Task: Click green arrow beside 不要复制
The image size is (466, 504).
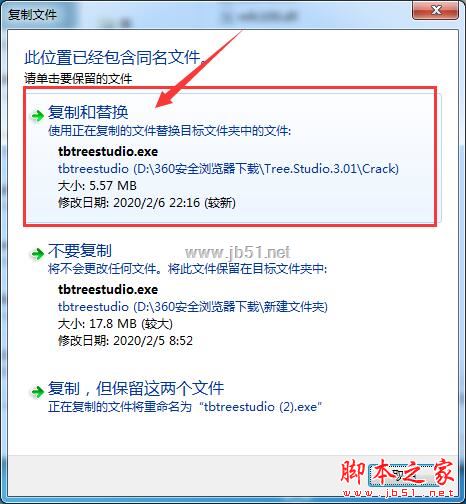Action: [x=38, y=254]
